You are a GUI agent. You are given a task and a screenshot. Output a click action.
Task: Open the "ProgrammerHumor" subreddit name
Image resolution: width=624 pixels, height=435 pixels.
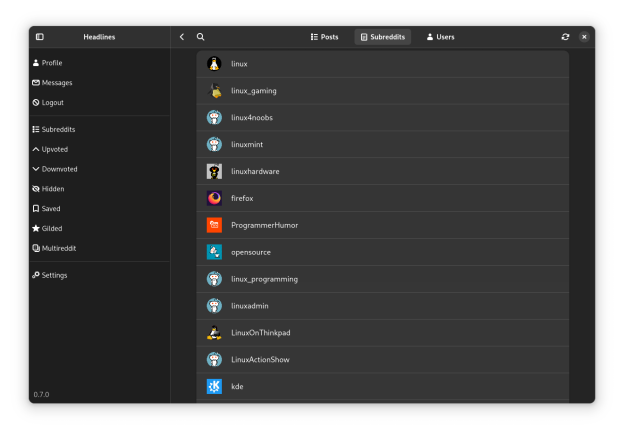click(265, 225)
